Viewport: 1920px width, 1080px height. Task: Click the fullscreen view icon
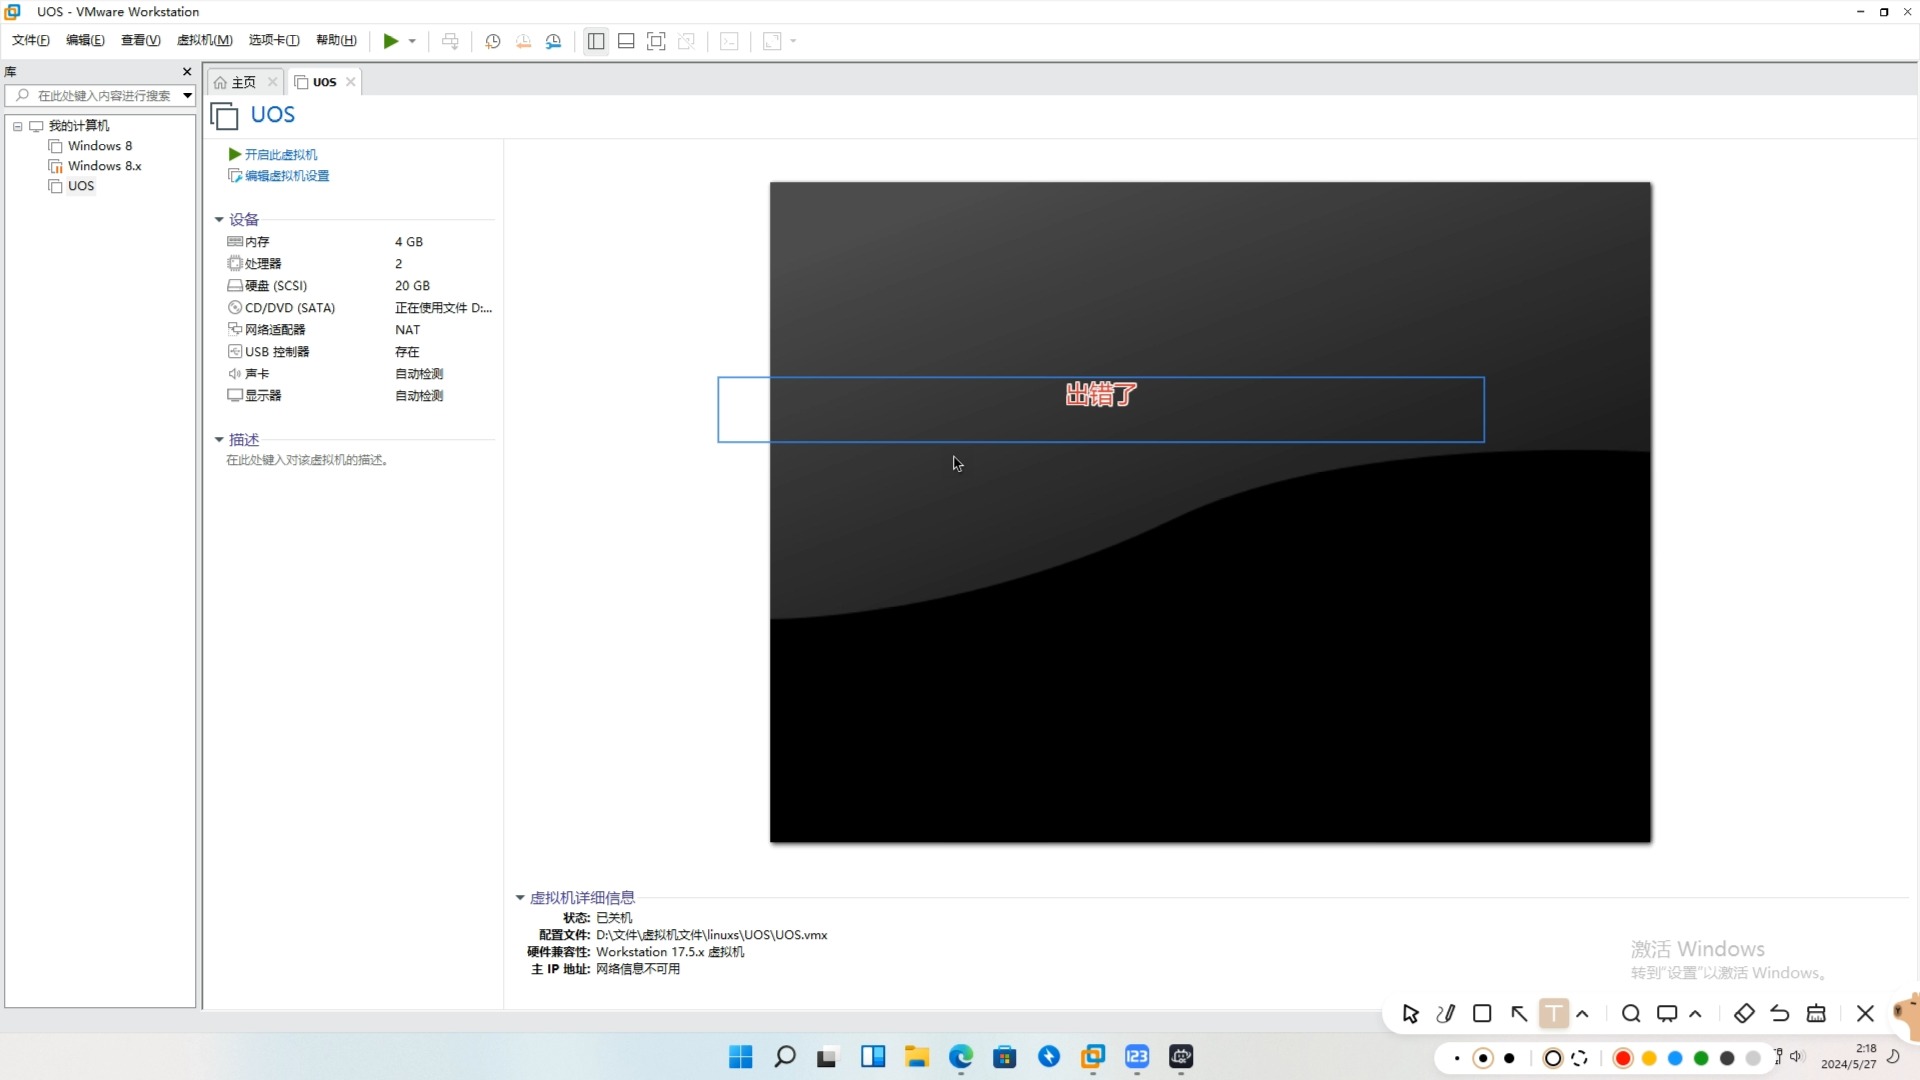tap(655, 41)
